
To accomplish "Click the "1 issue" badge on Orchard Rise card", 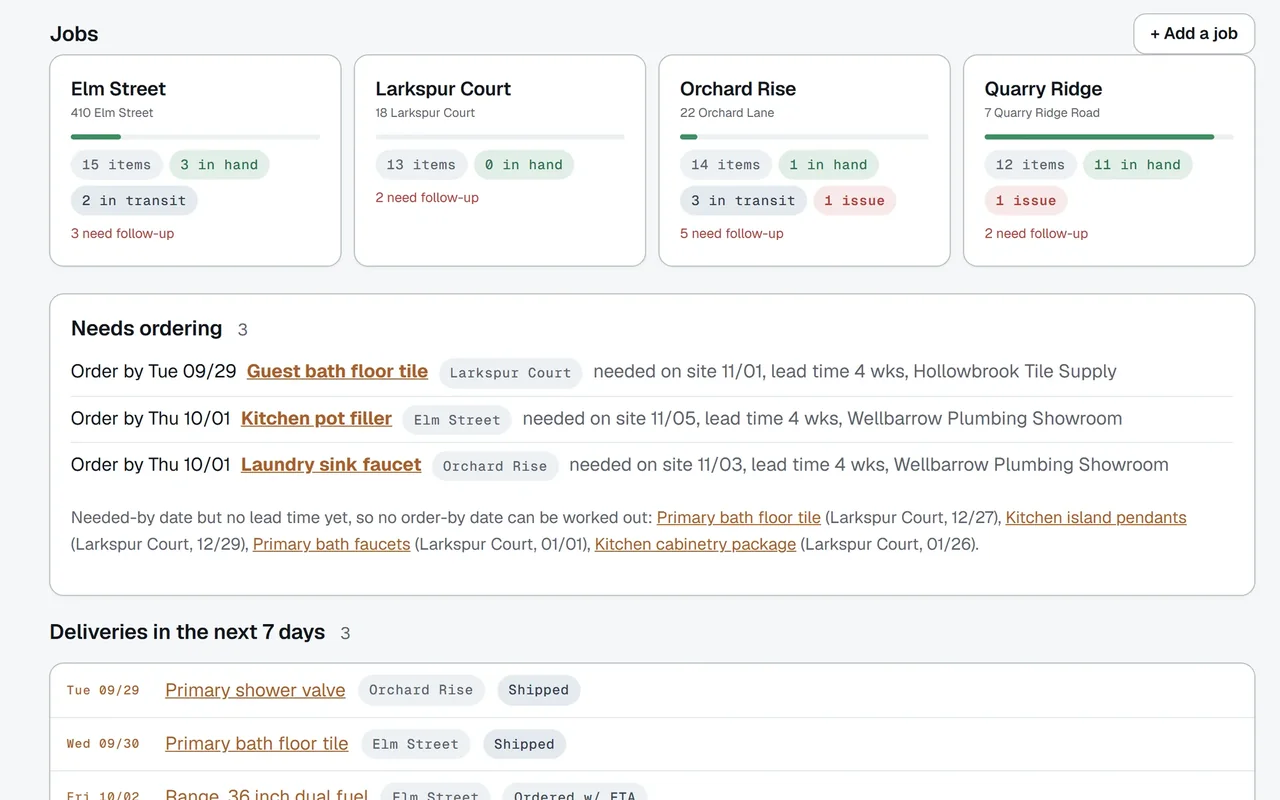I will click(x=855, y=201).
